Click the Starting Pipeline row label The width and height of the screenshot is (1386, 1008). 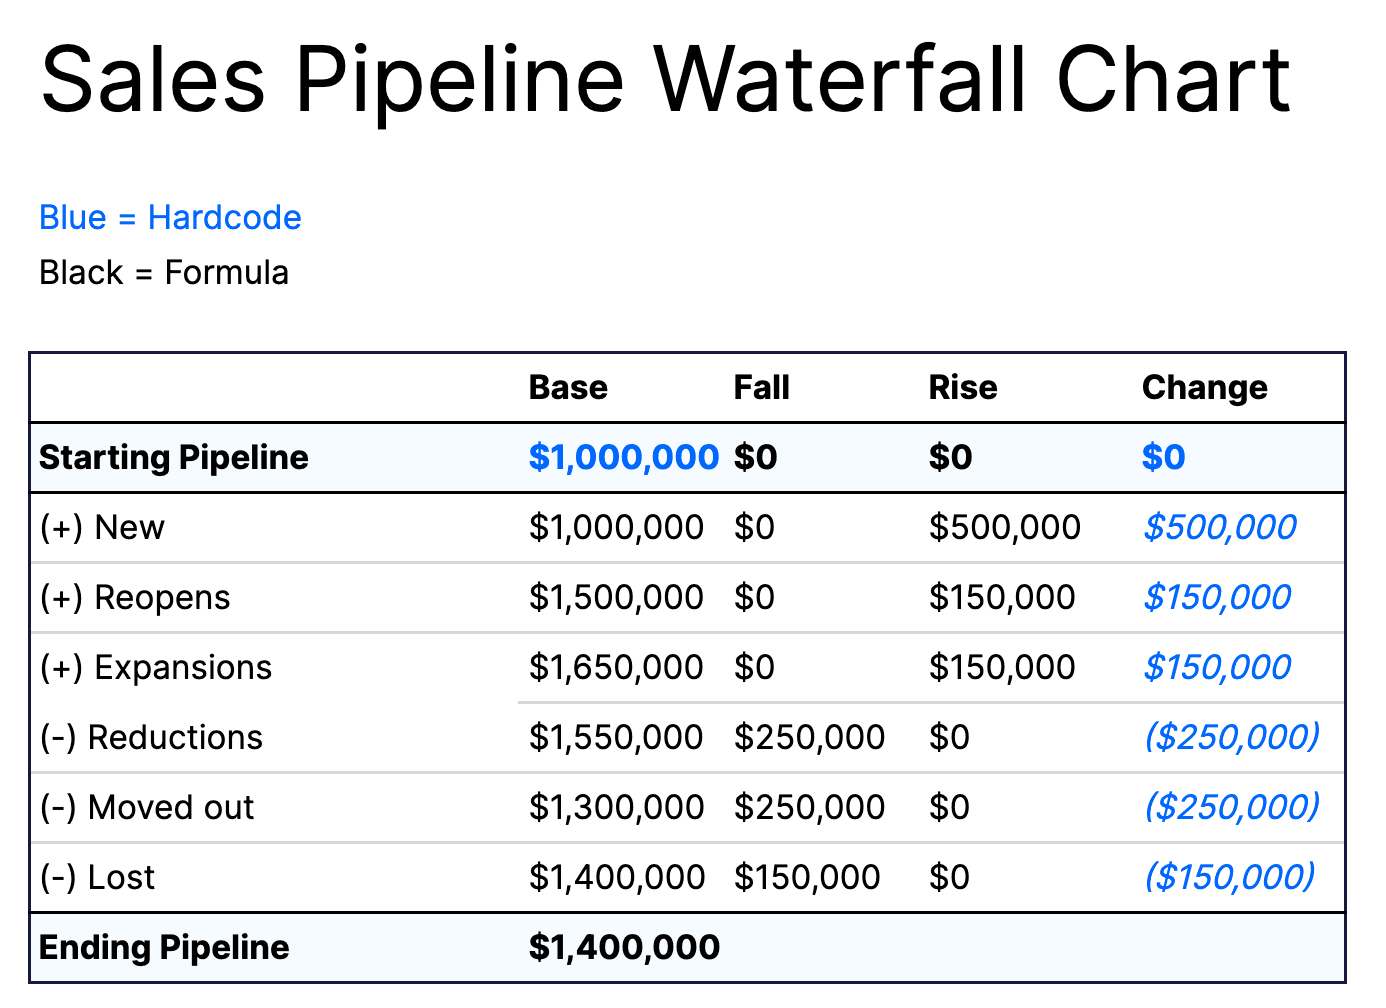pyautogui.click(x=174, y=457)
